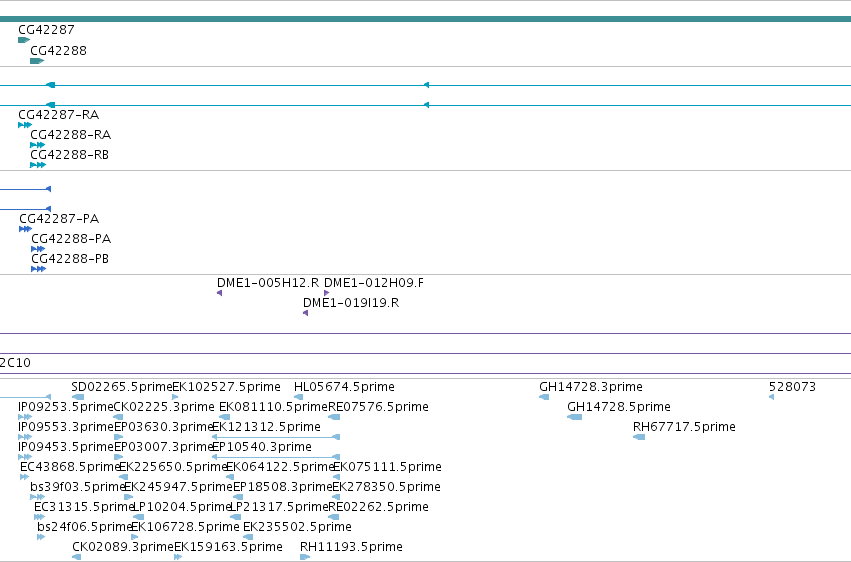Select bs39f03.5prime EST label

click(x=78, y=488)
